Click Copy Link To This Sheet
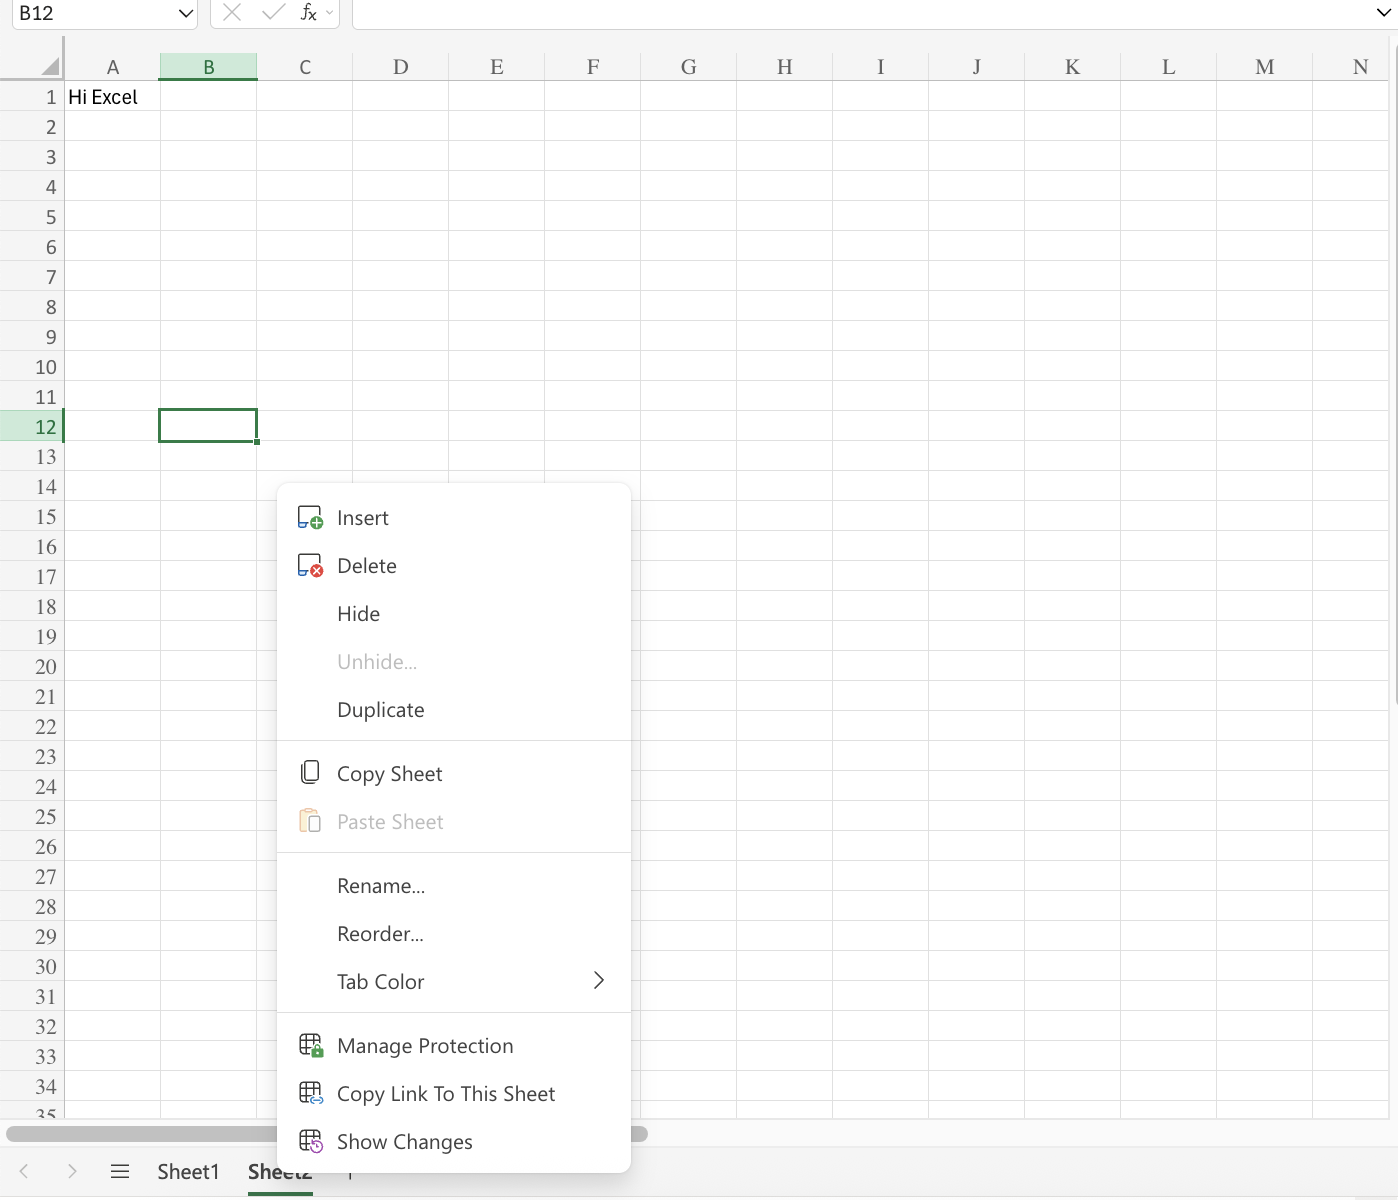The image size is (1398, 1200). pyautogui.click(x=446, y=1093)
